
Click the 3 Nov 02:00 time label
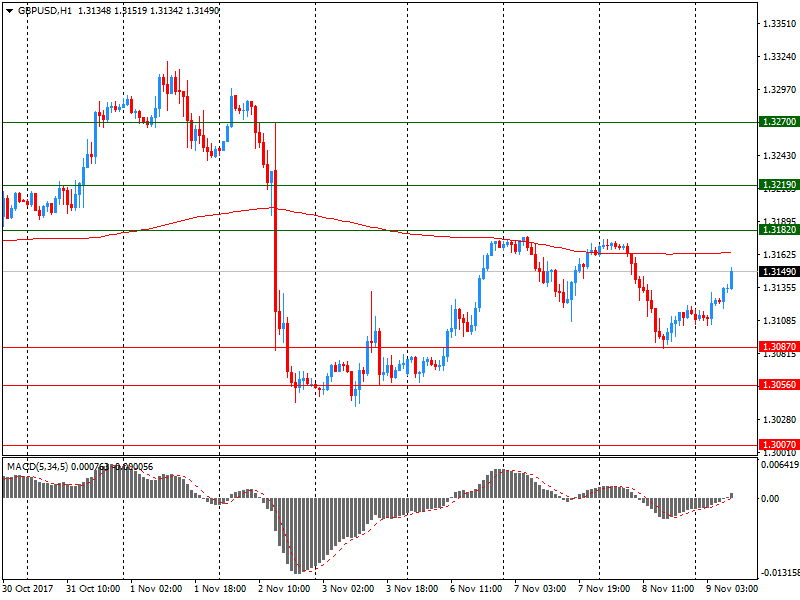(x=348, y=589)
